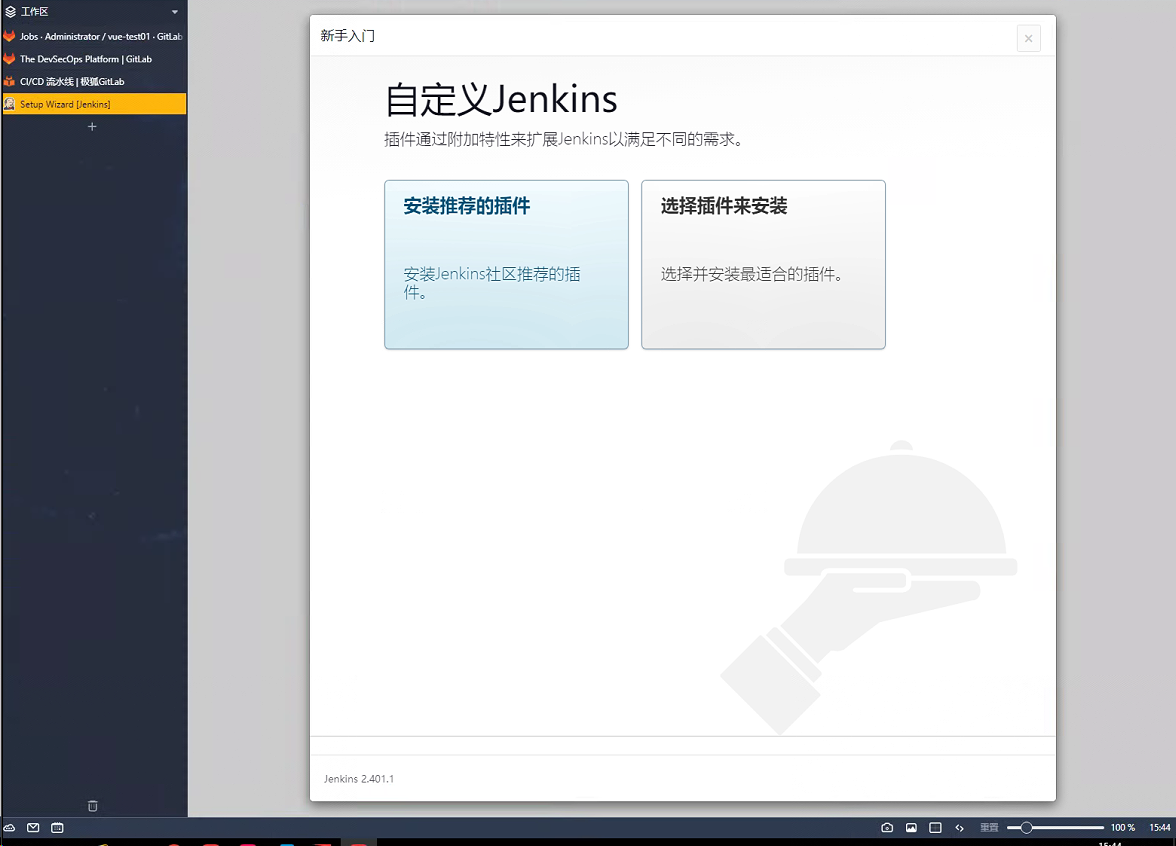This screenshot has width=1176, height=846.
Task: Open the calendar panel icon
Action: (57, 827)
